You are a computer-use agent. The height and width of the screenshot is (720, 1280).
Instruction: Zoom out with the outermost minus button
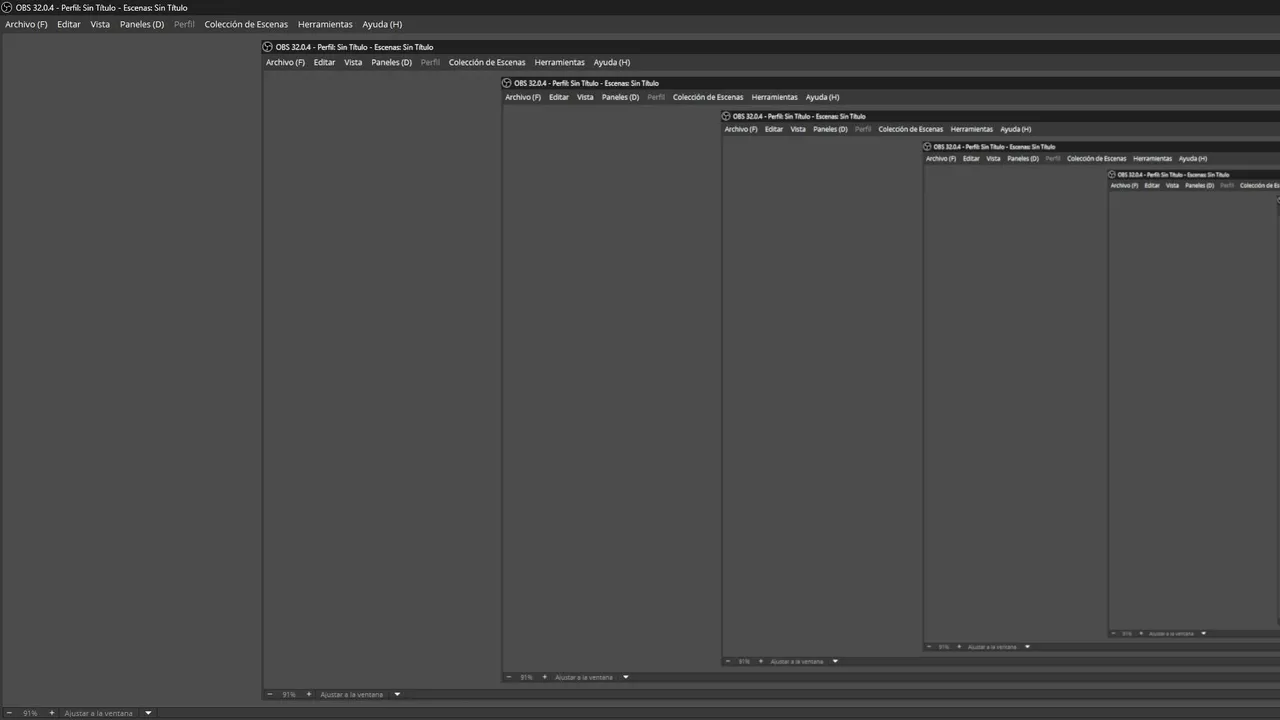(8, 713)
